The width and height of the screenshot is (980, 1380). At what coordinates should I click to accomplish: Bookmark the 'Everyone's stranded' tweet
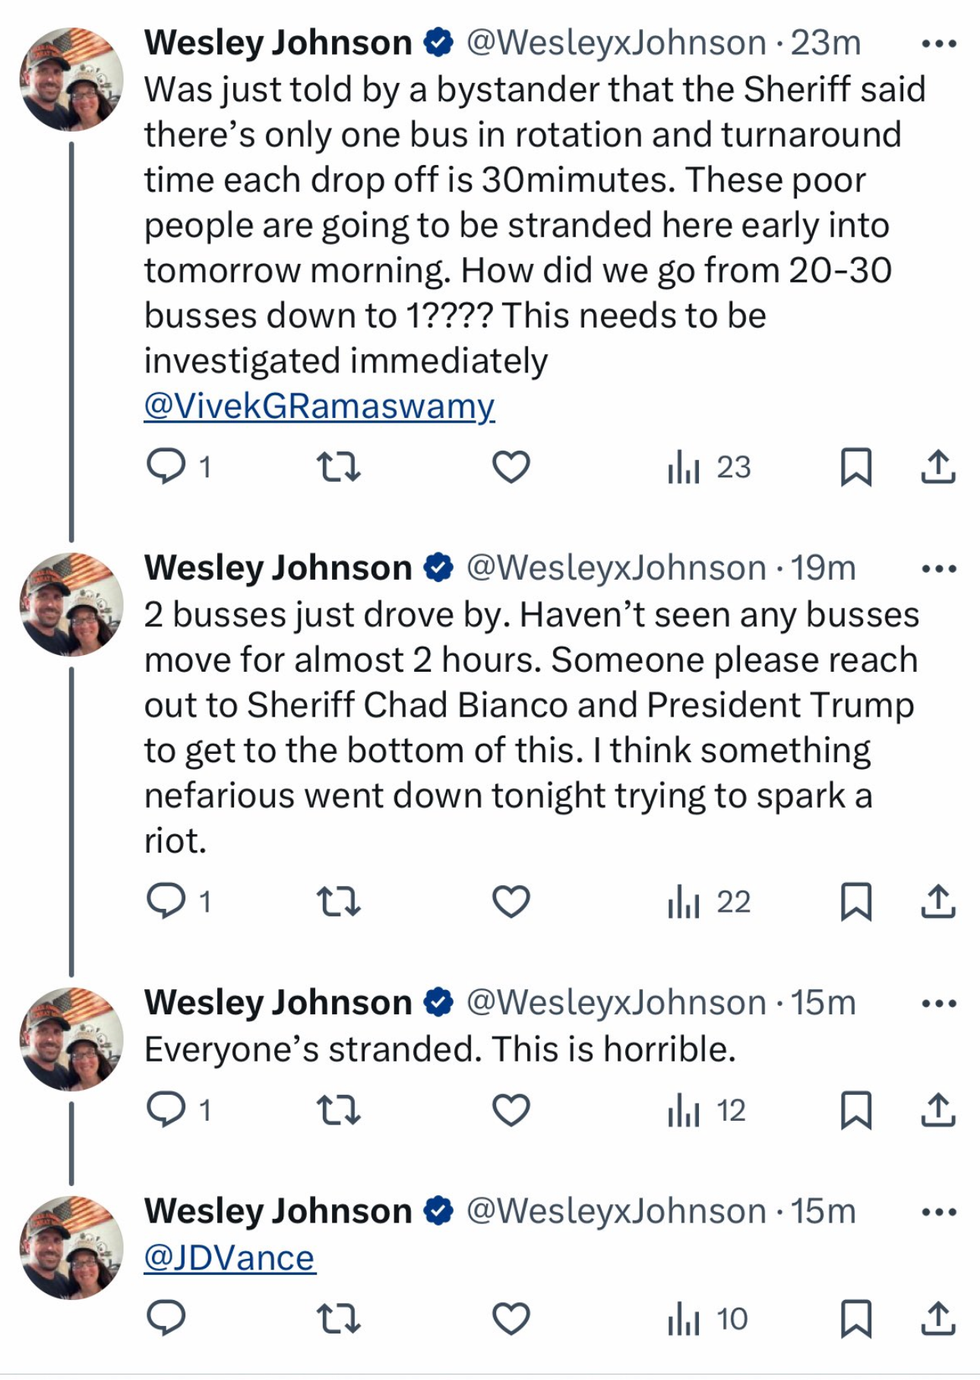pos(856,1110)
